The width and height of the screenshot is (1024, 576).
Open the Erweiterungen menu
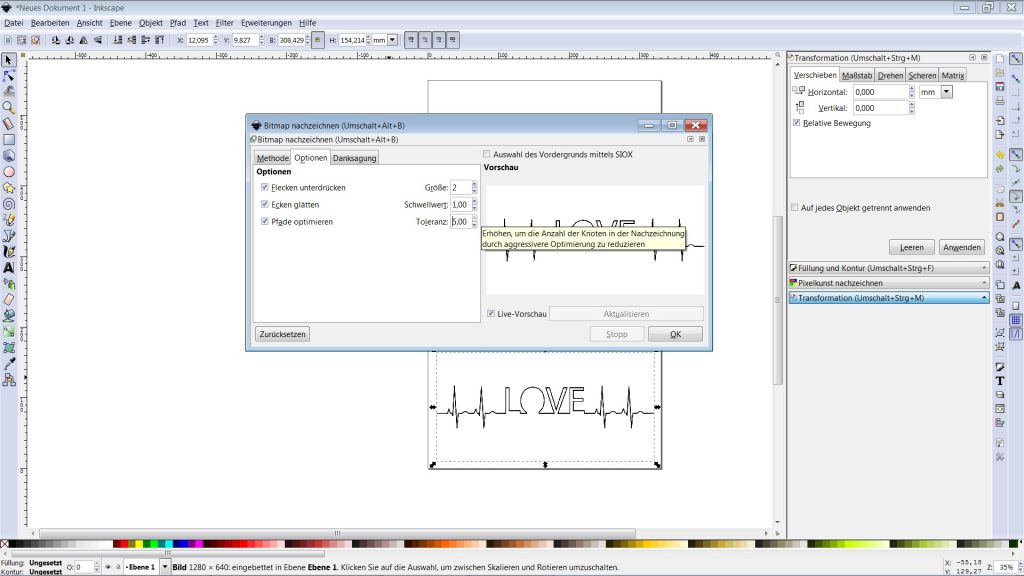click(x=266, y=22)
